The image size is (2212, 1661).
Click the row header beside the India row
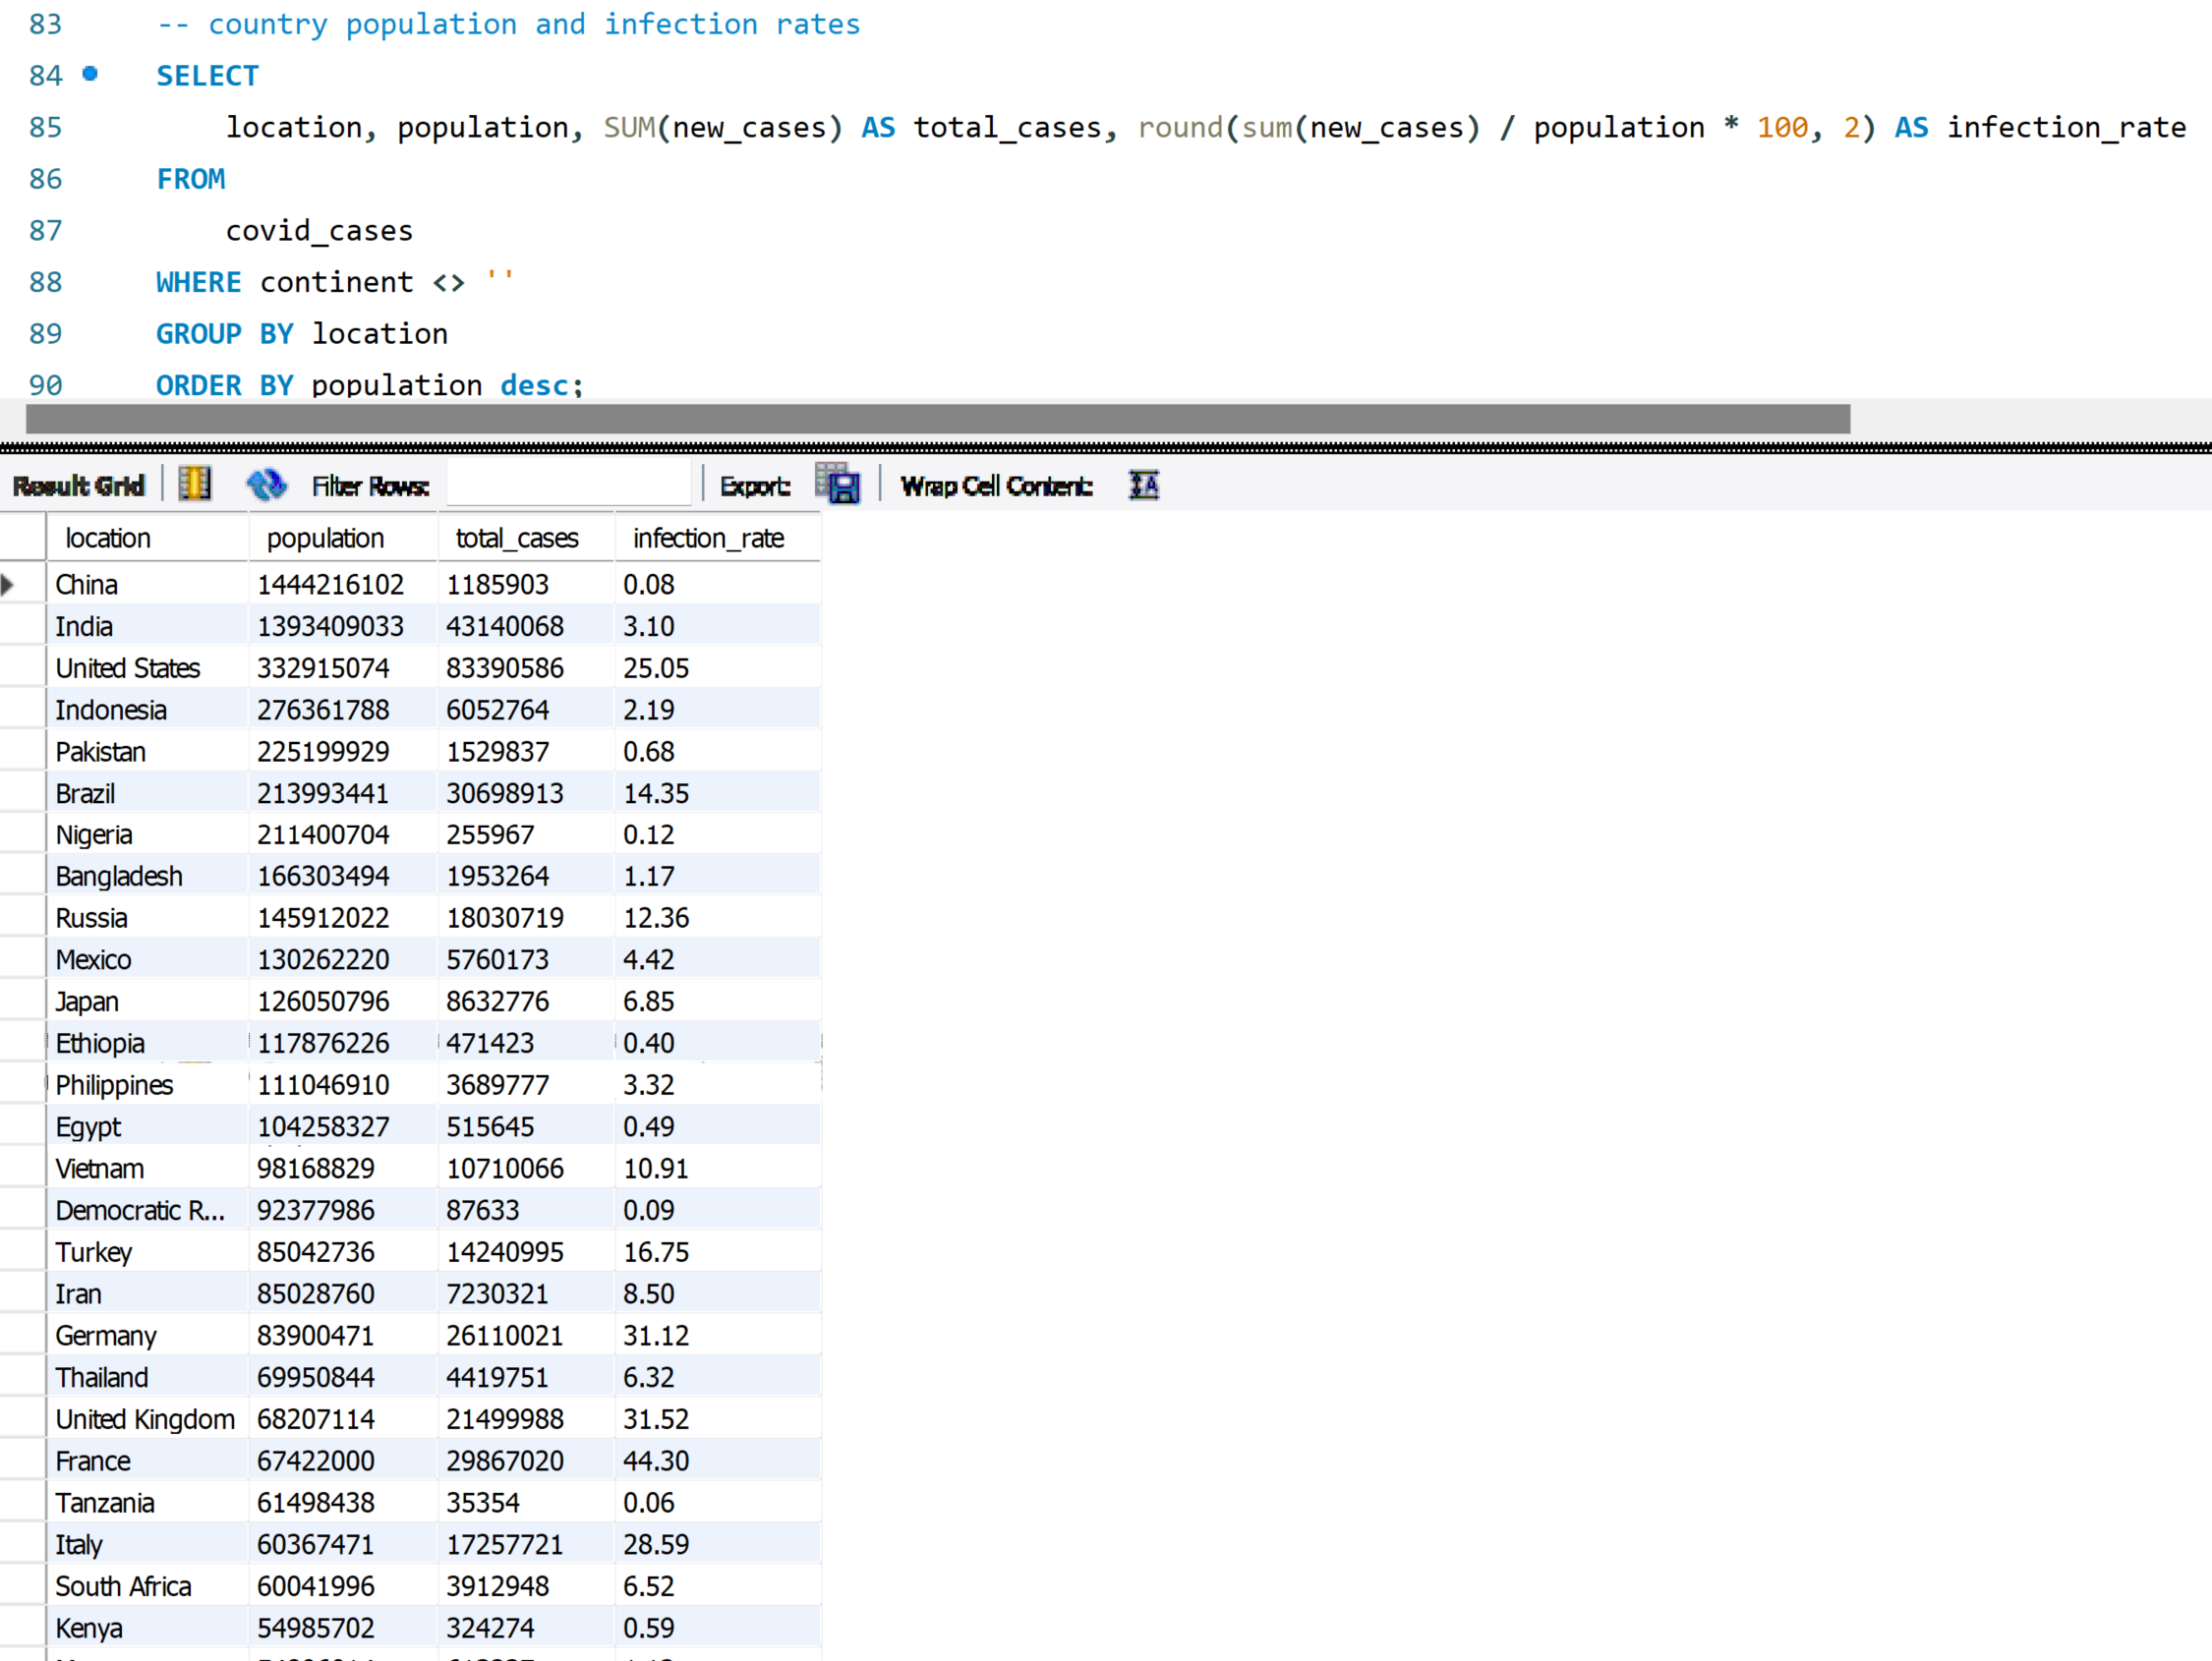(x=22, y=627)
